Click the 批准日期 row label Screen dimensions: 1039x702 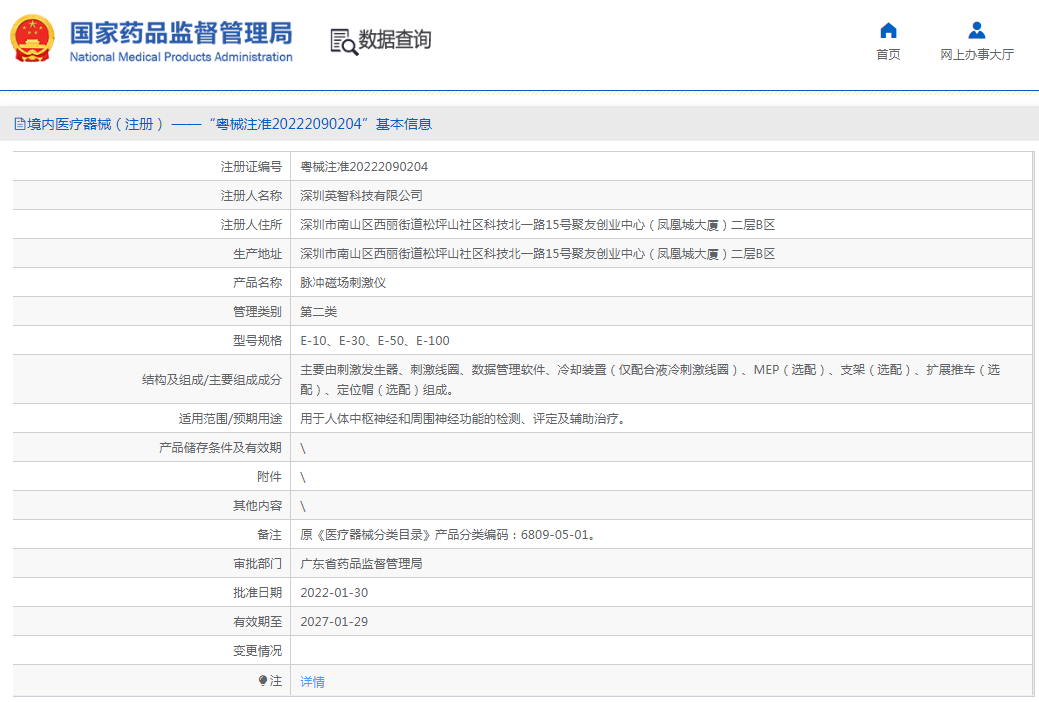pos(257,593)
